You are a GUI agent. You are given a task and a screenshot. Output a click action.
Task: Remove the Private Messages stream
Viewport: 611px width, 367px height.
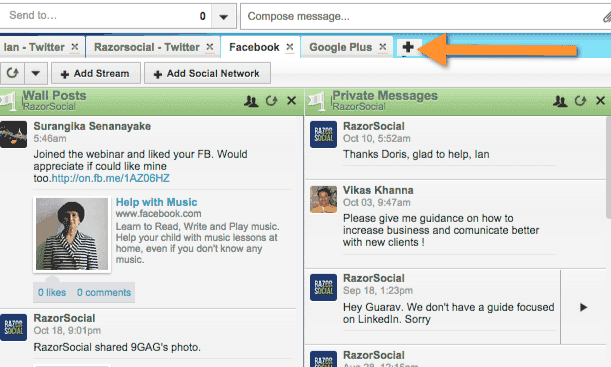coord(600,101)
